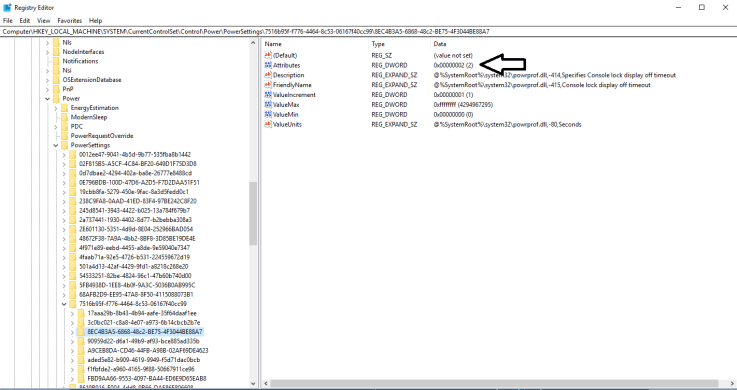Click the FriendlyName string value icon

(x=268, y=85)
